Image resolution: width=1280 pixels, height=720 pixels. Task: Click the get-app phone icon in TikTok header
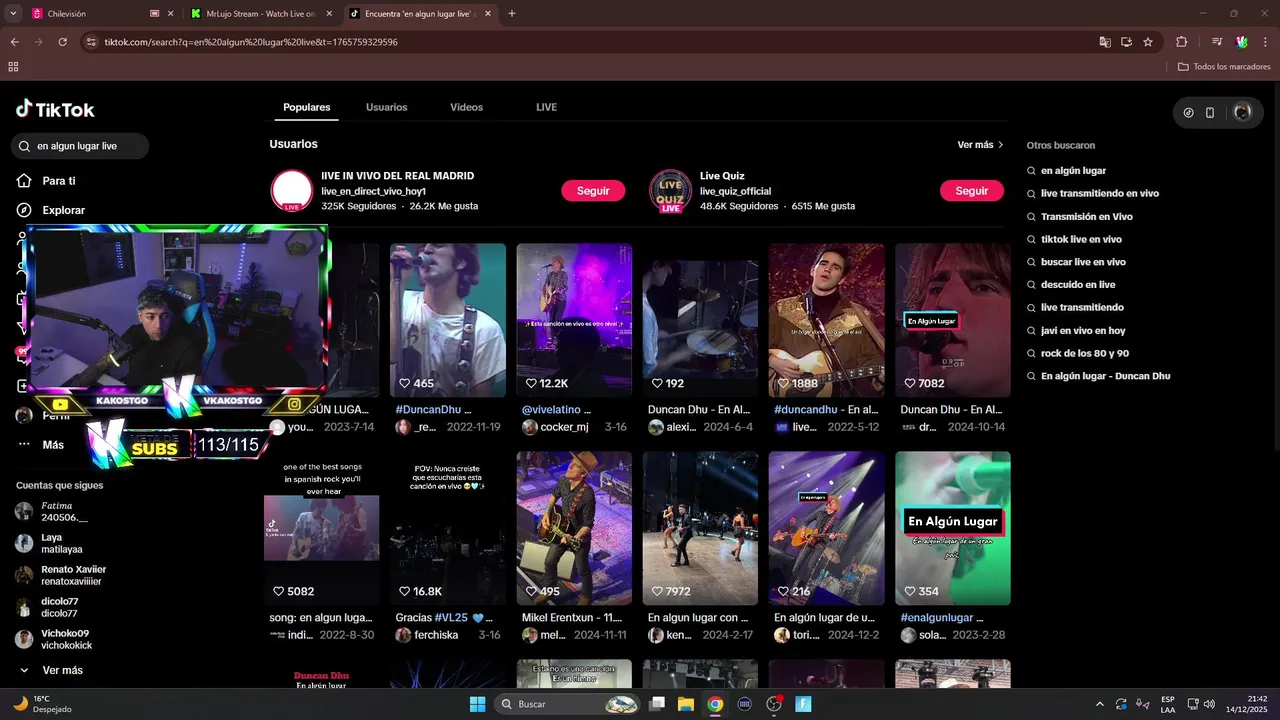tap(1210, 113)
